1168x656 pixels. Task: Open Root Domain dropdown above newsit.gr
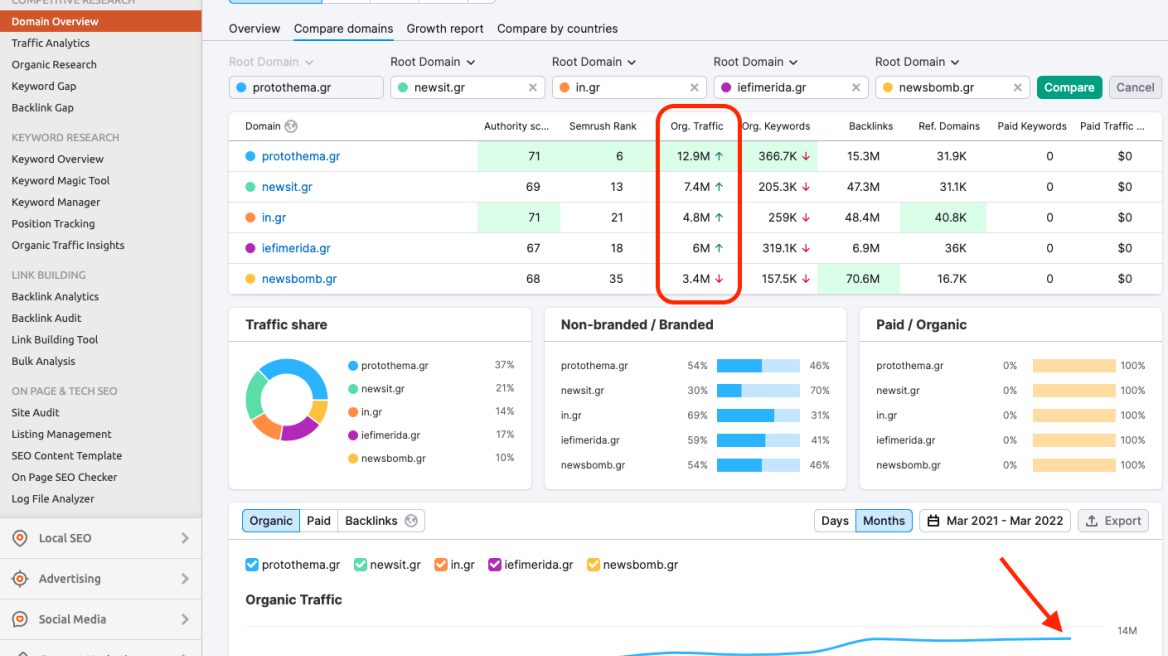tap(433, 62)
